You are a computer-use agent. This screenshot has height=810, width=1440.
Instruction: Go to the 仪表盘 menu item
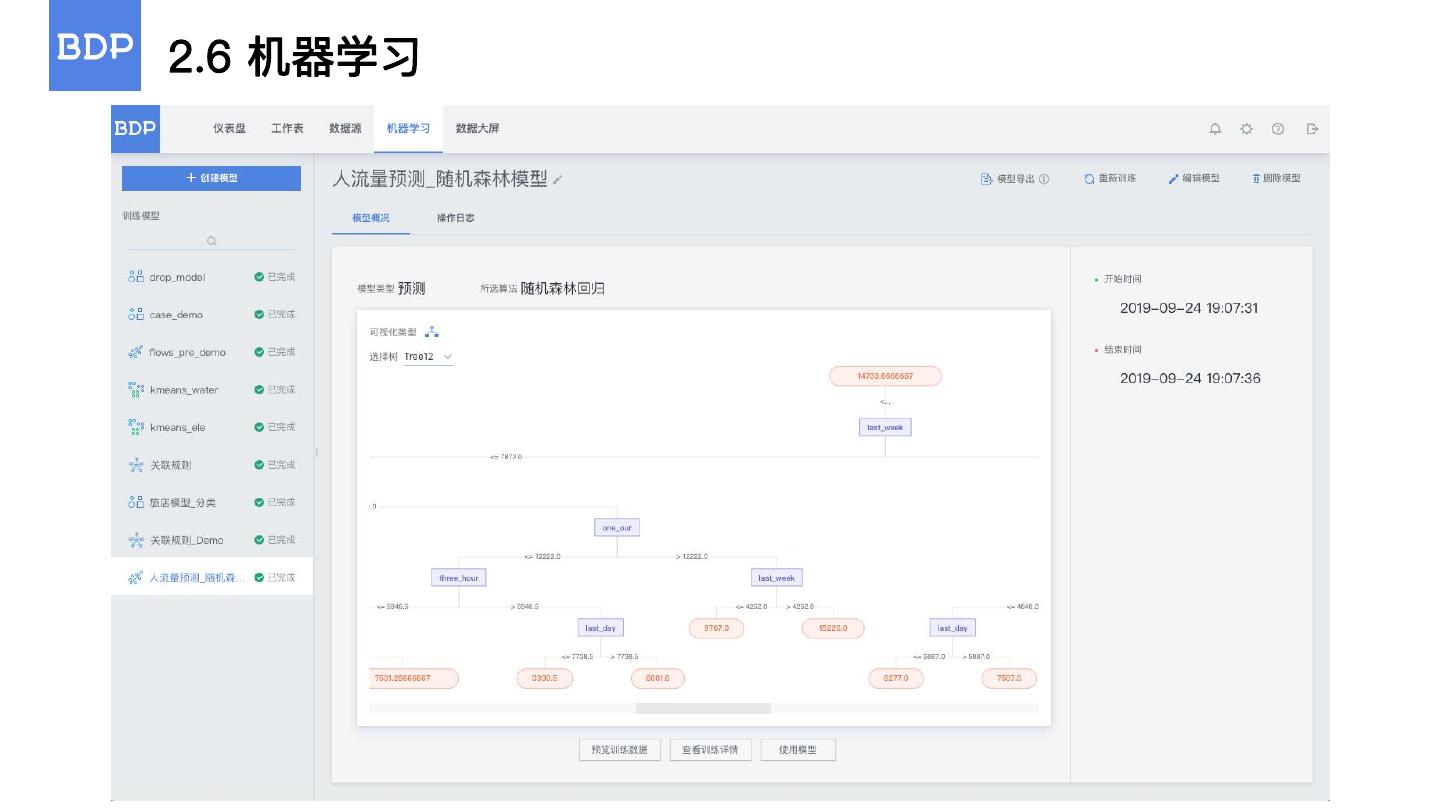(x=229, y=128)
